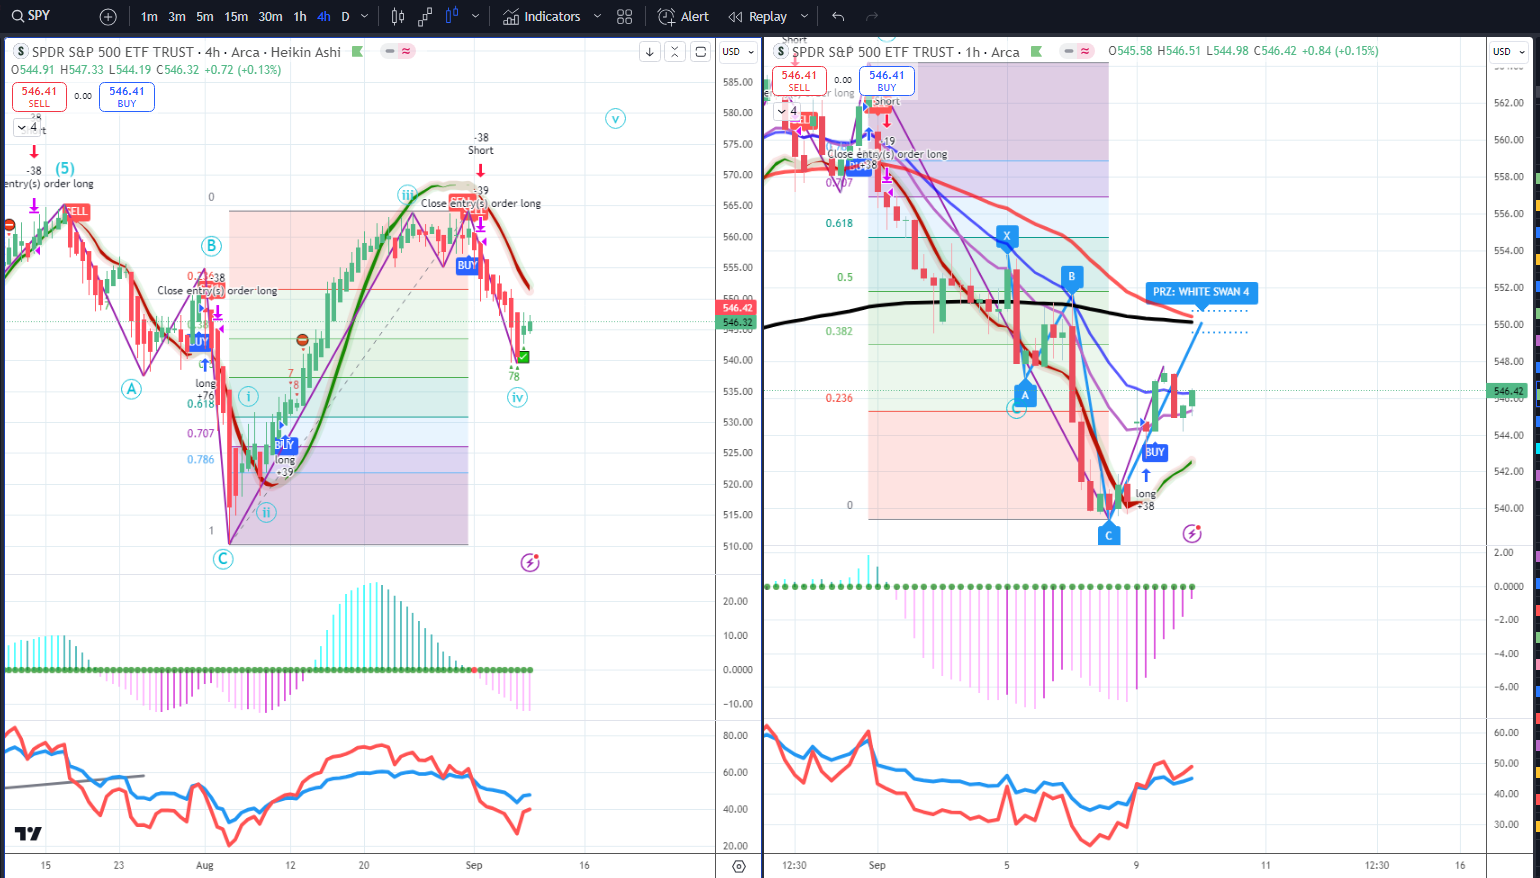
Task: Collapse the pane on the 4h chart
Action: [675, 52]
